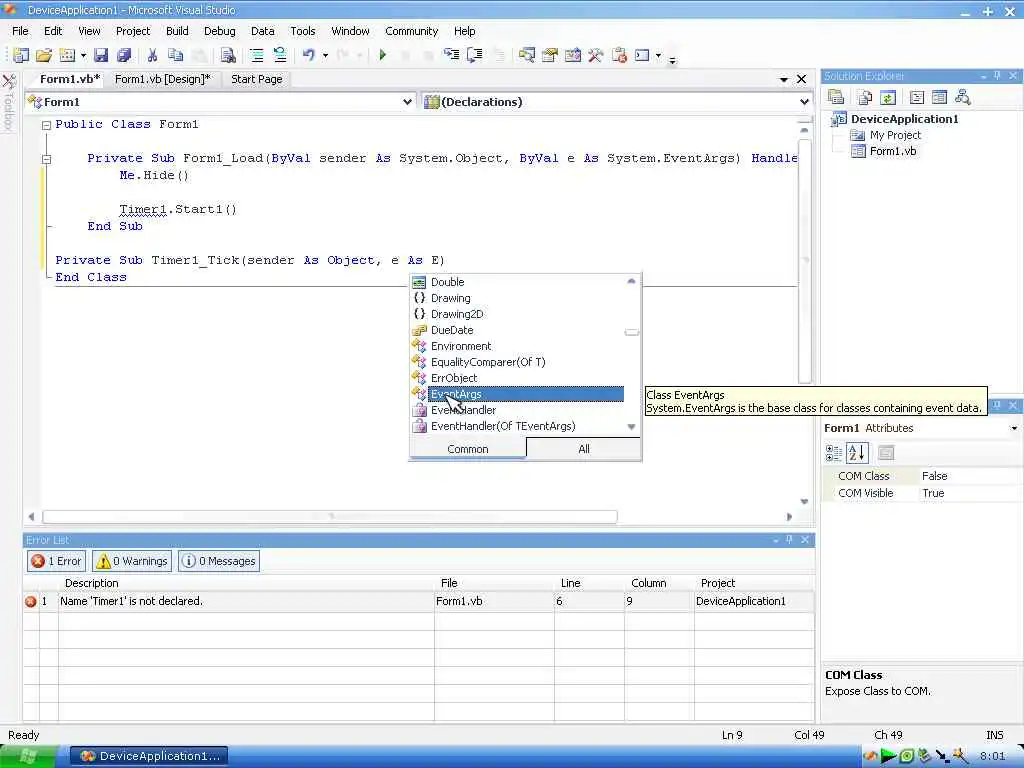Open the Form1 class name dropdown
This screenshot has width=1024, height=768.
(x=407, y=102)
